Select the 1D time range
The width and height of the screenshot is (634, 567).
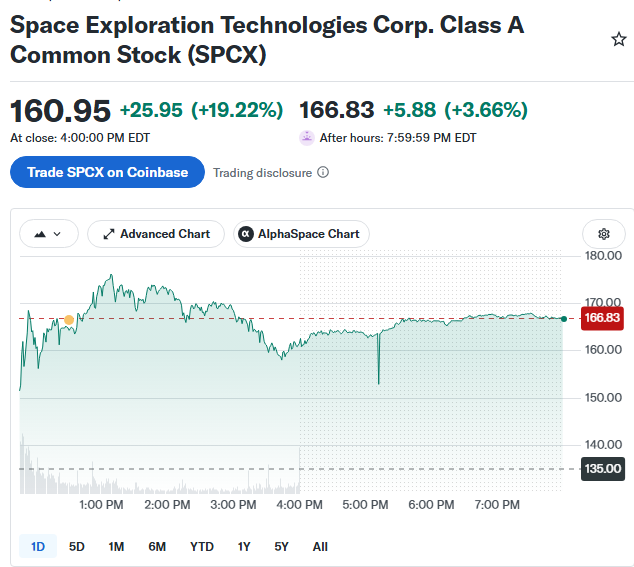click(38, 546)
